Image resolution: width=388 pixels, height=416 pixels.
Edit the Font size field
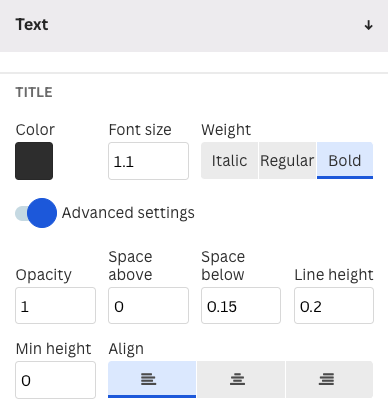click(x=148, y=161)
